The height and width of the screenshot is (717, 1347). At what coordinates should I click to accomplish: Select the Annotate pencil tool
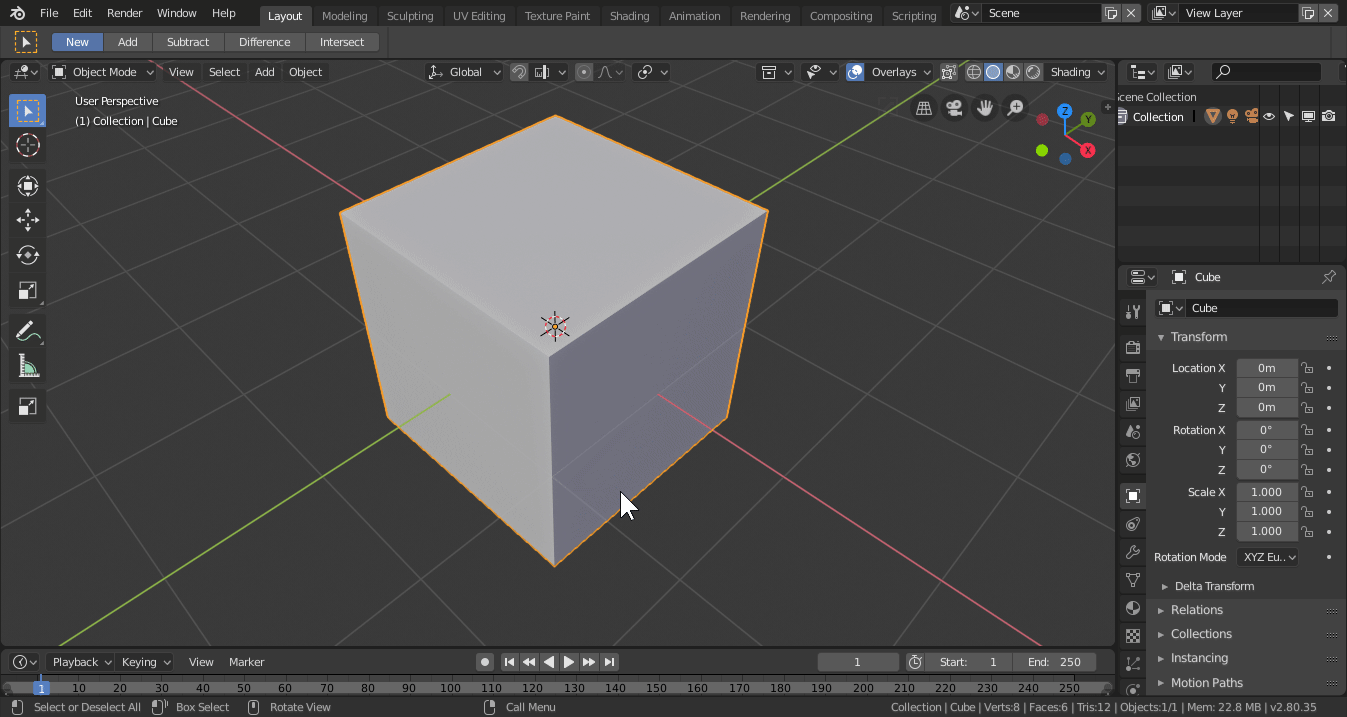coord(28,331)
